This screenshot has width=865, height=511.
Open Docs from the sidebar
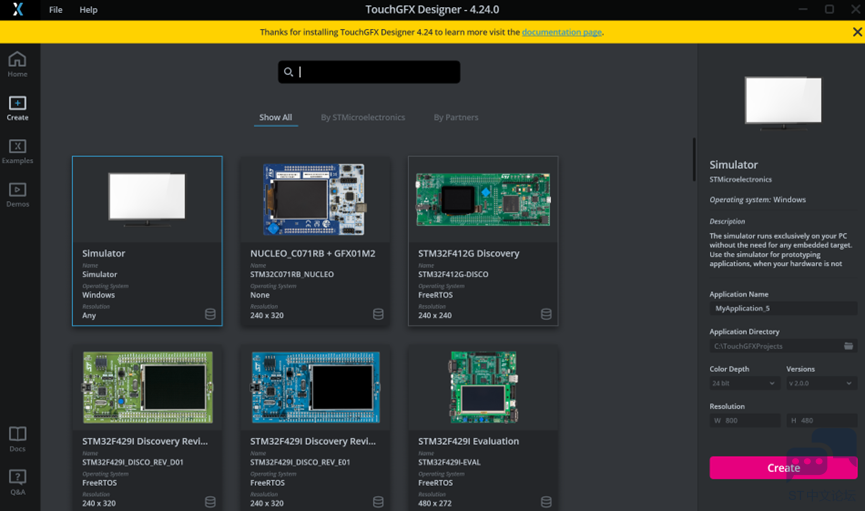pos(17,439)
